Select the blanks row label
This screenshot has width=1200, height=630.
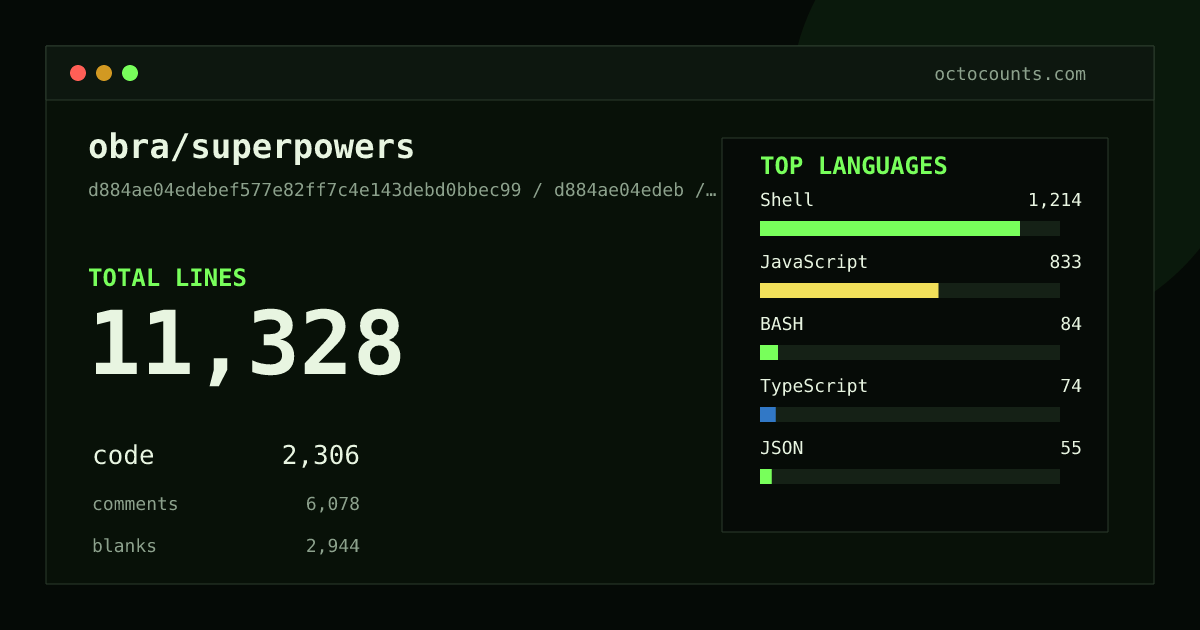(x=124, y=546)
